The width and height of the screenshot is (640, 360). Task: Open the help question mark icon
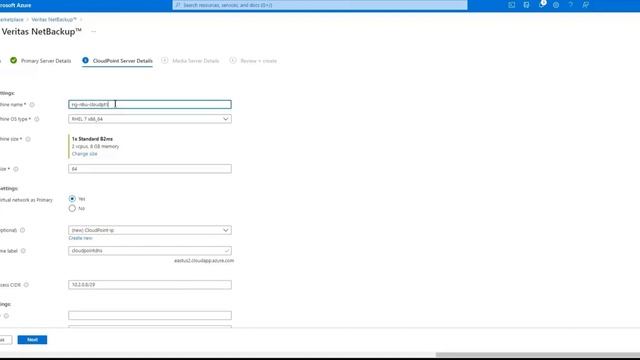click(571, 5)
